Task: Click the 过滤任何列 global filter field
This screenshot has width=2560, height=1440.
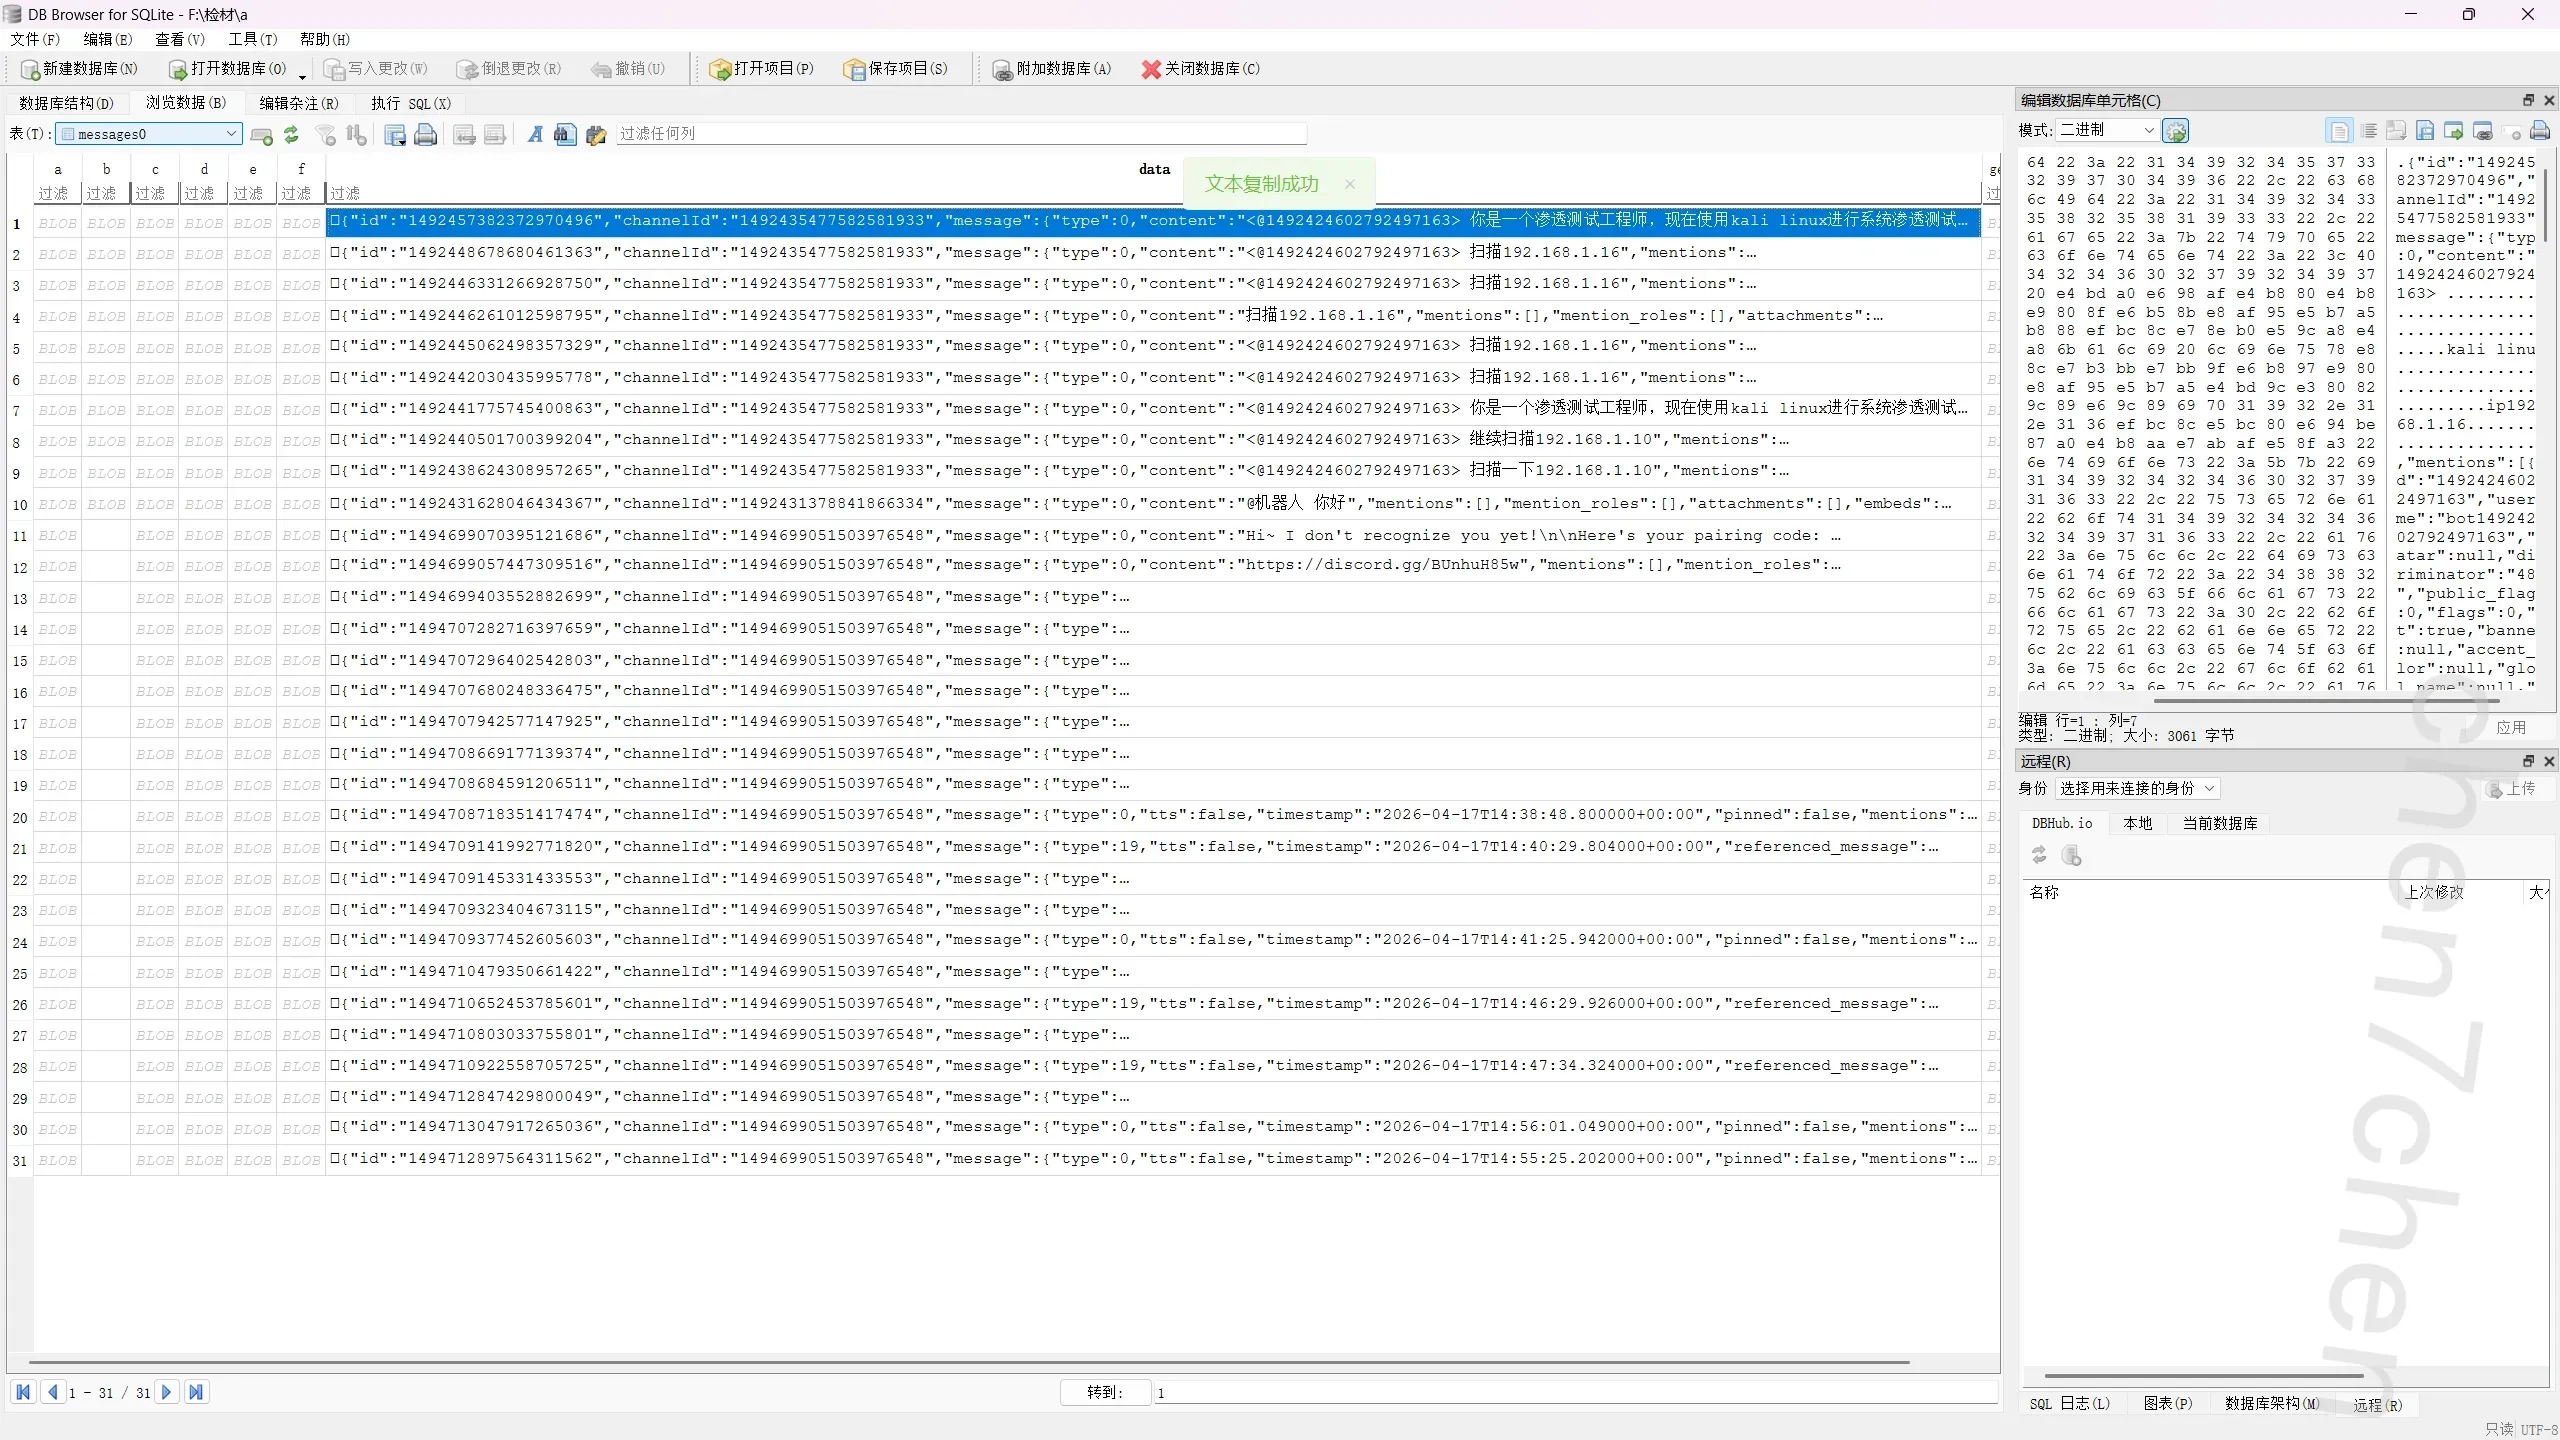Action: [x=961, y=133]
